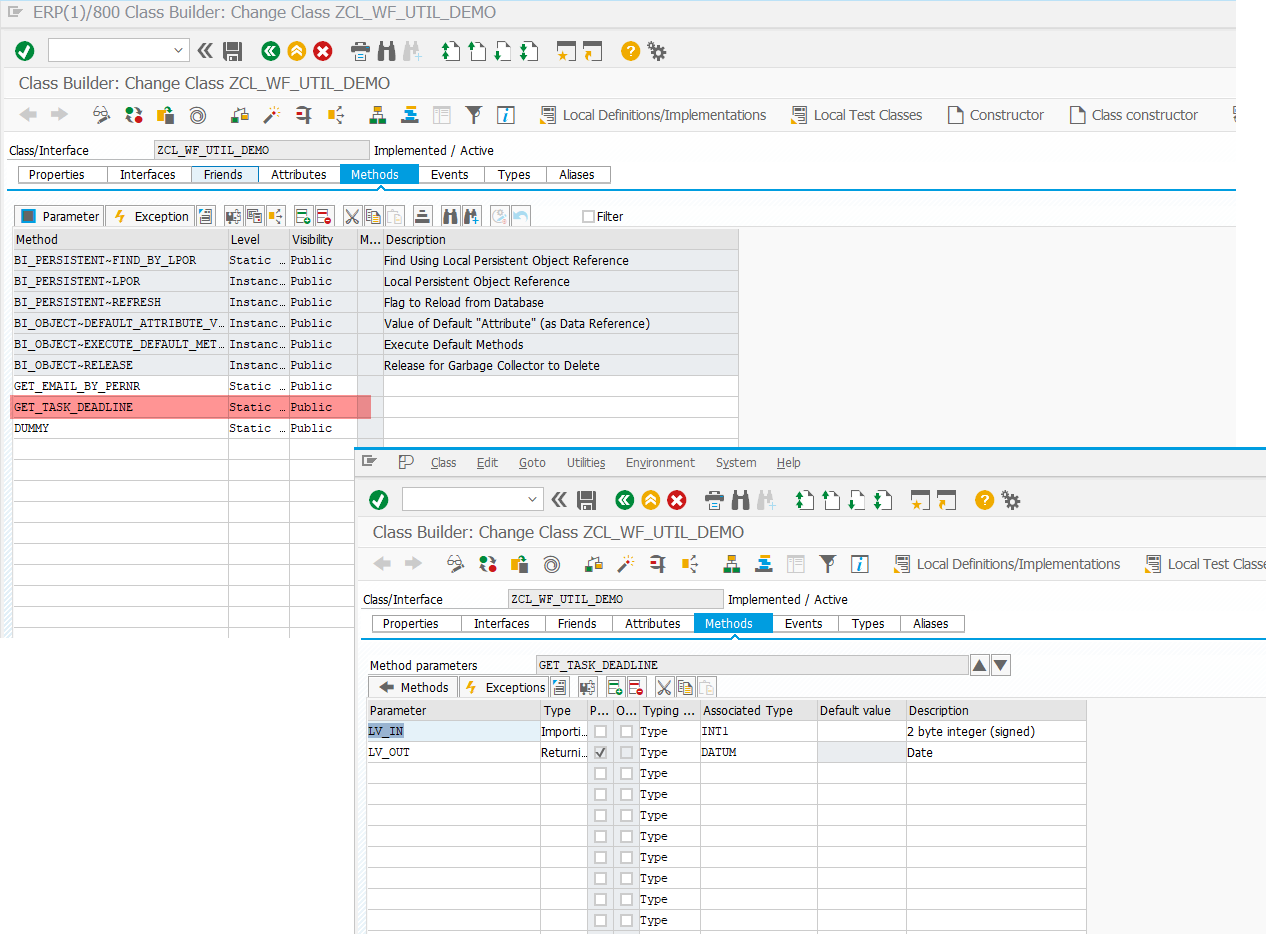The height and width of the screenshot is (934, 1266).
Task: Click down triangle for next method
Action: (1001, 665)
